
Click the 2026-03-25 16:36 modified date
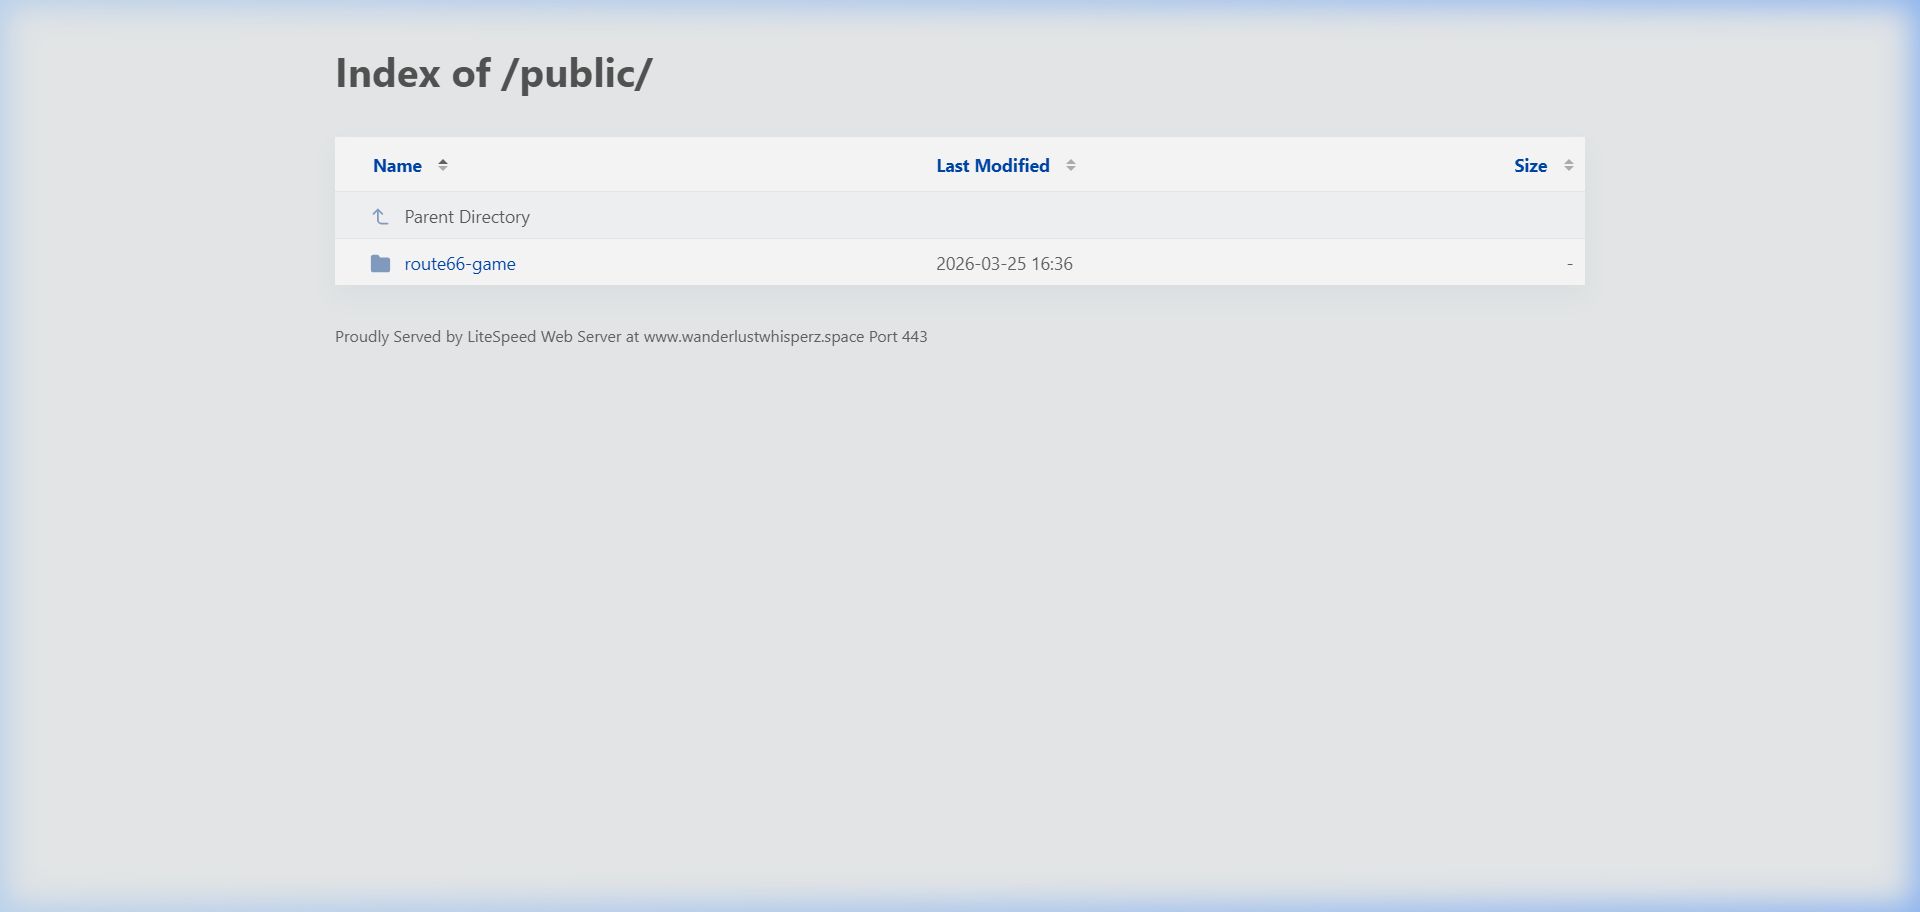pyautogui.click(x=1004, y=264)
